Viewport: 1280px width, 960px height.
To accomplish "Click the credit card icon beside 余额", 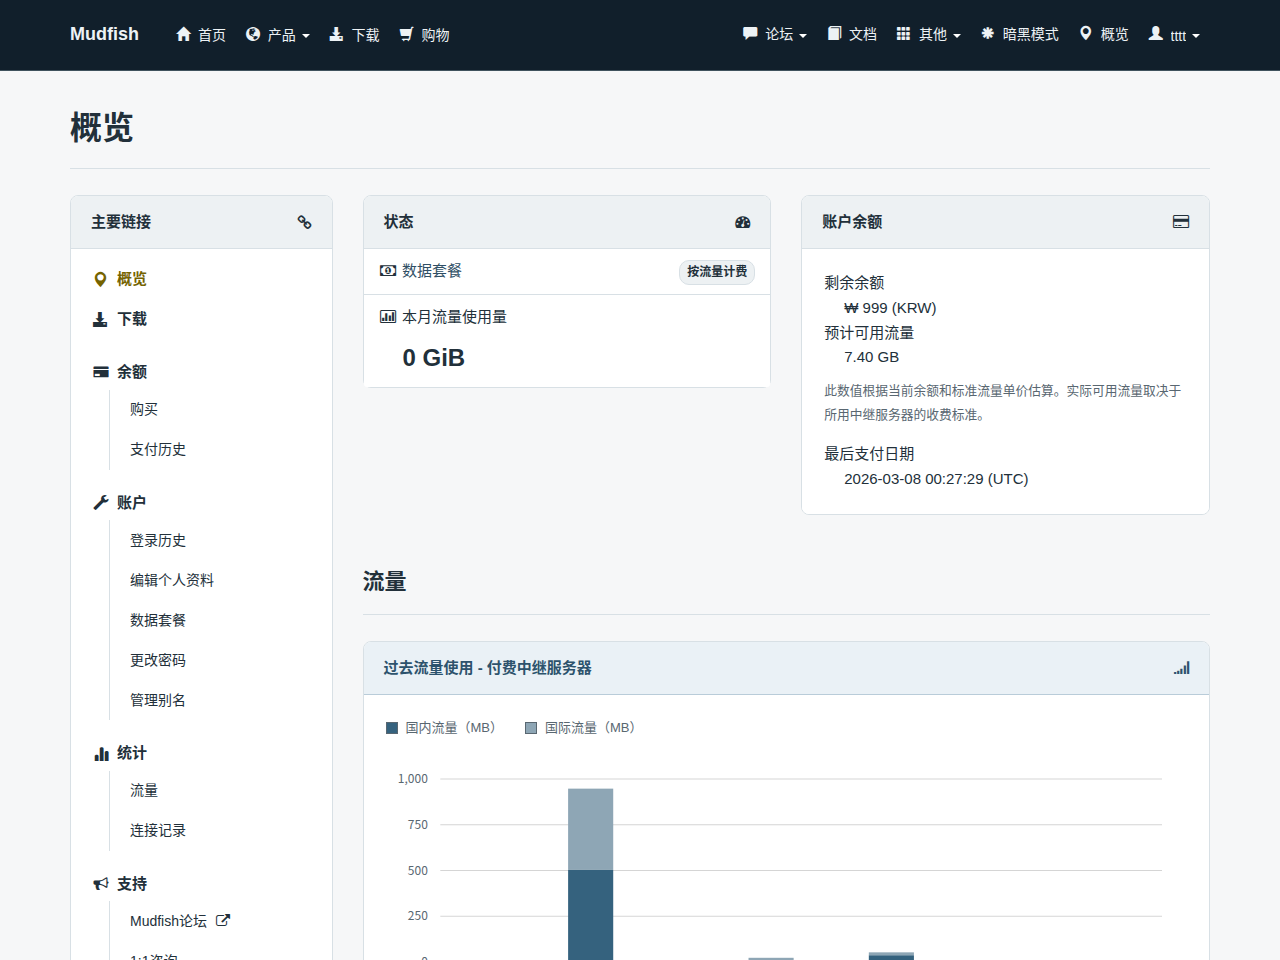I will point(101,372).
